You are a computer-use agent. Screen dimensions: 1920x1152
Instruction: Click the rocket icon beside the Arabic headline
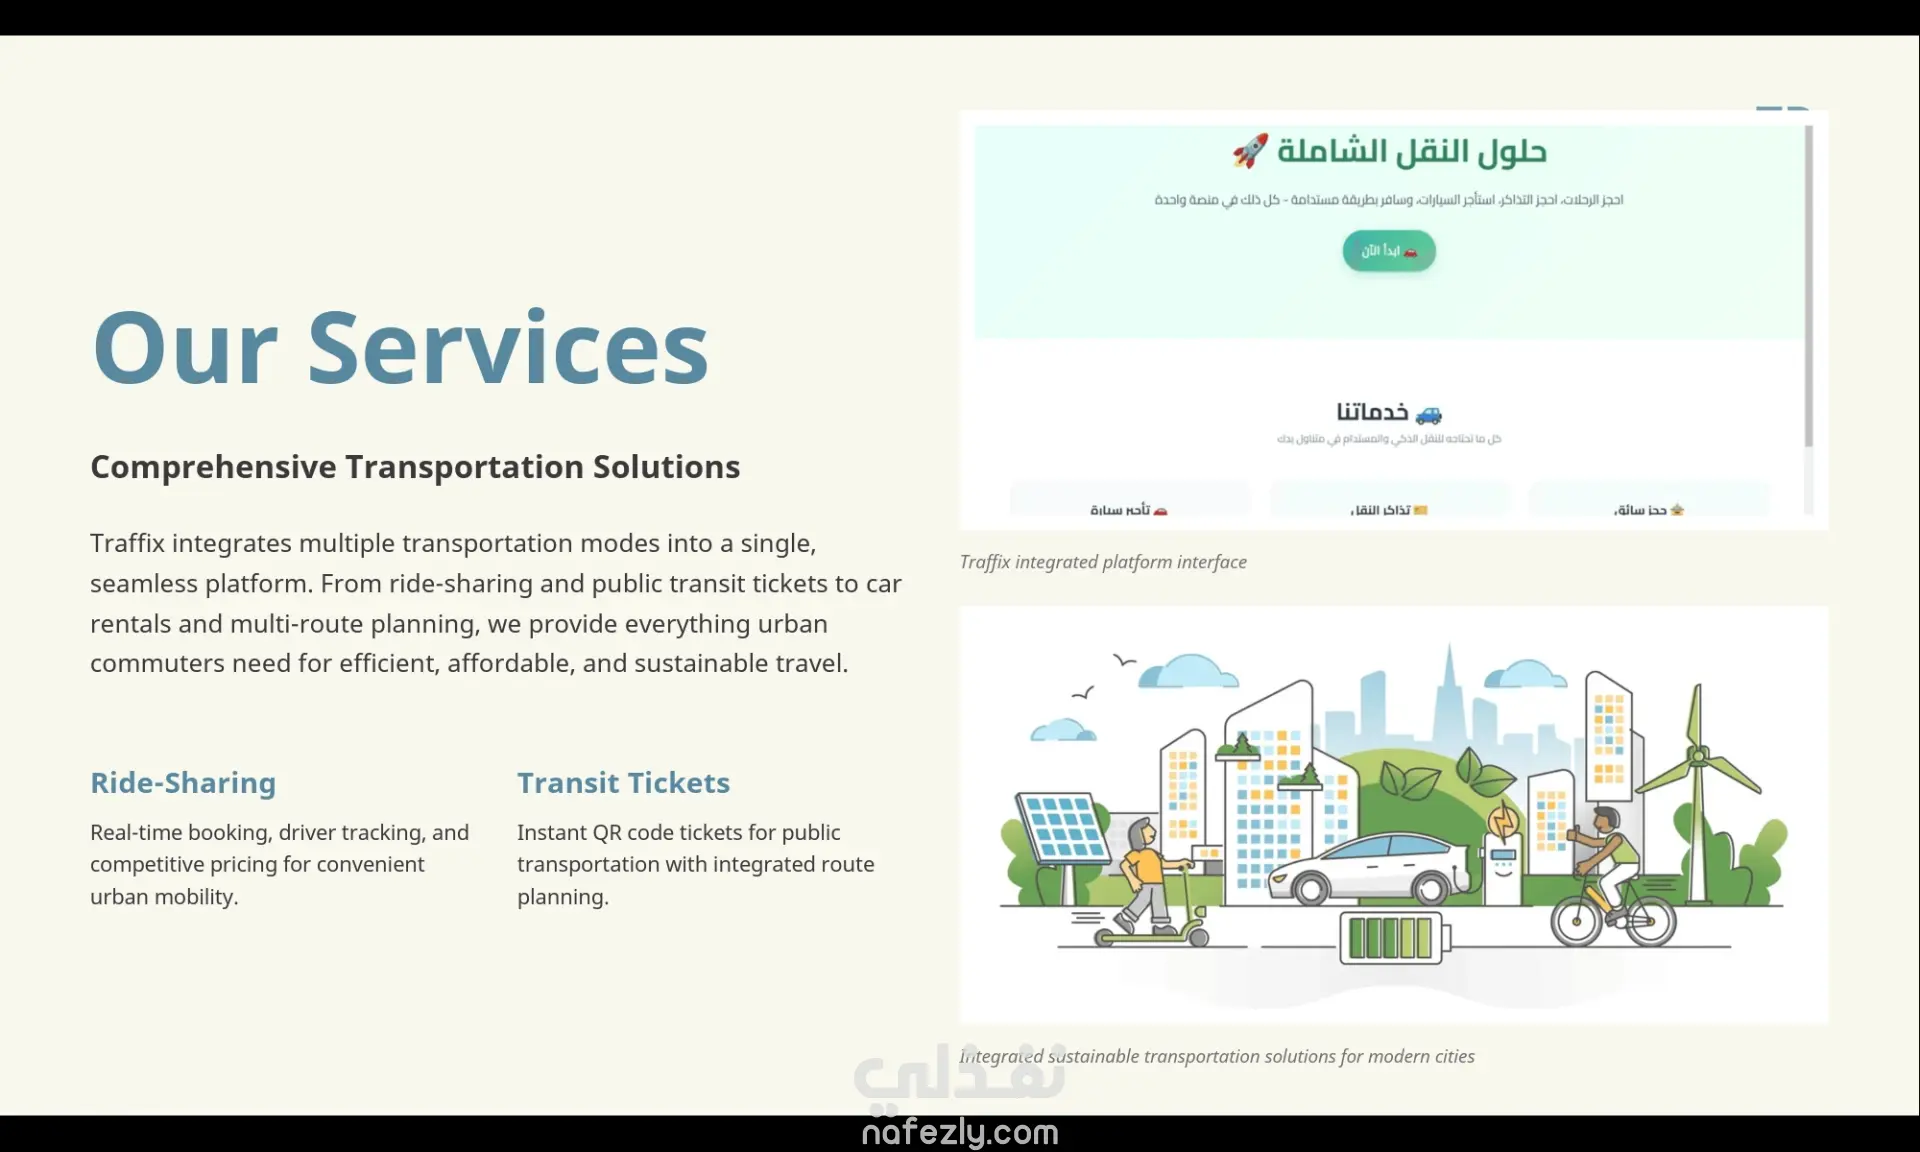[x=1250, y=151]
